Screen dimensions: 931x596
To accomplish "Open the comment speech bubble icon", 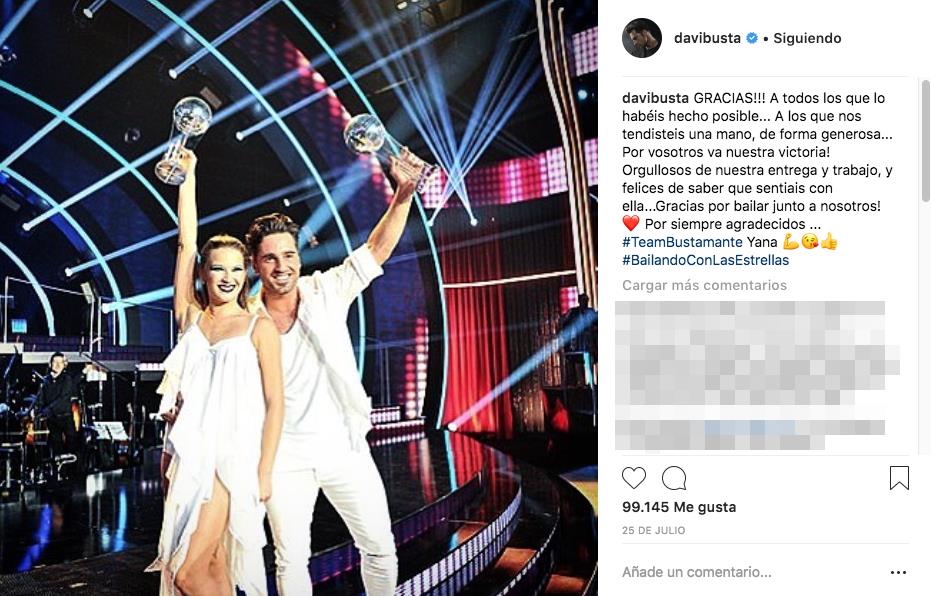I will coord(674,478).
